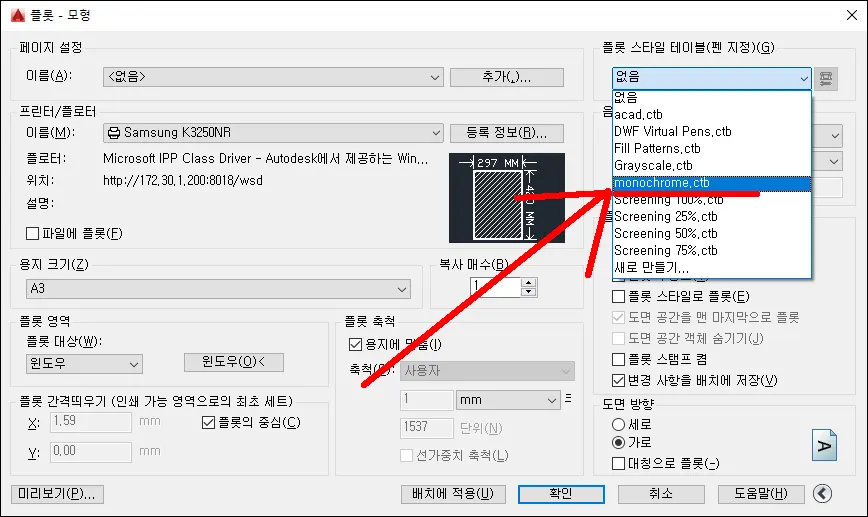Toggle the 용지에 맞춤 checkbox
The width and height of the screenshot is (868, 517).
coord(355,344)
